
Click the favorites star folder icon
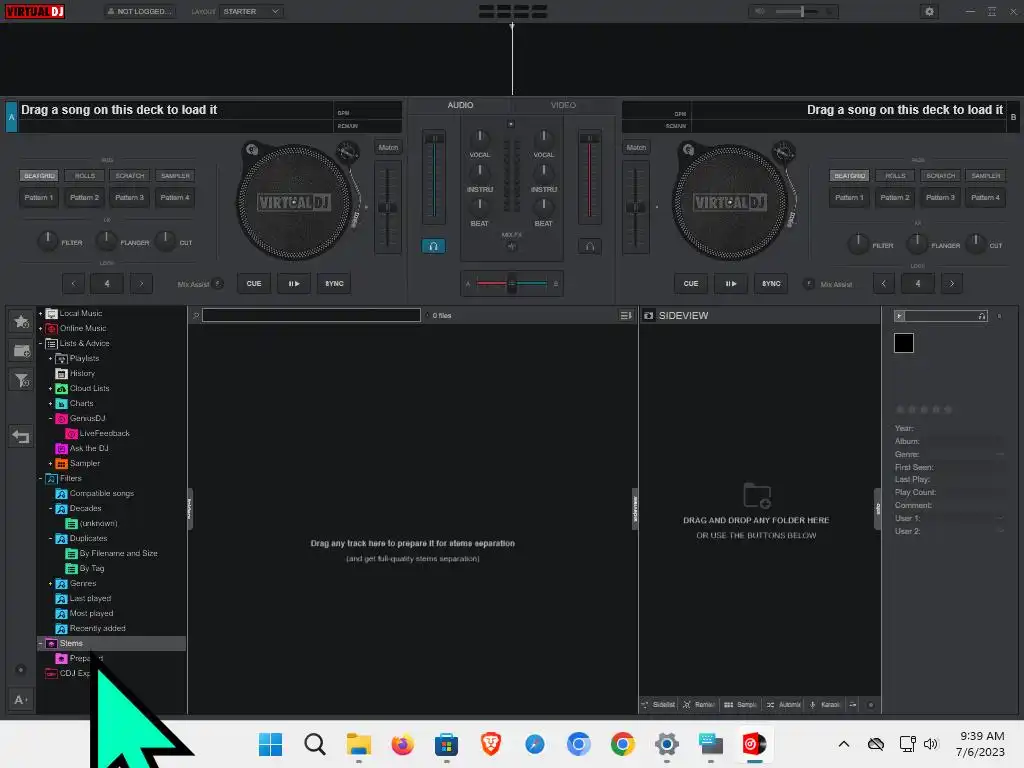[x=22, y=321]
